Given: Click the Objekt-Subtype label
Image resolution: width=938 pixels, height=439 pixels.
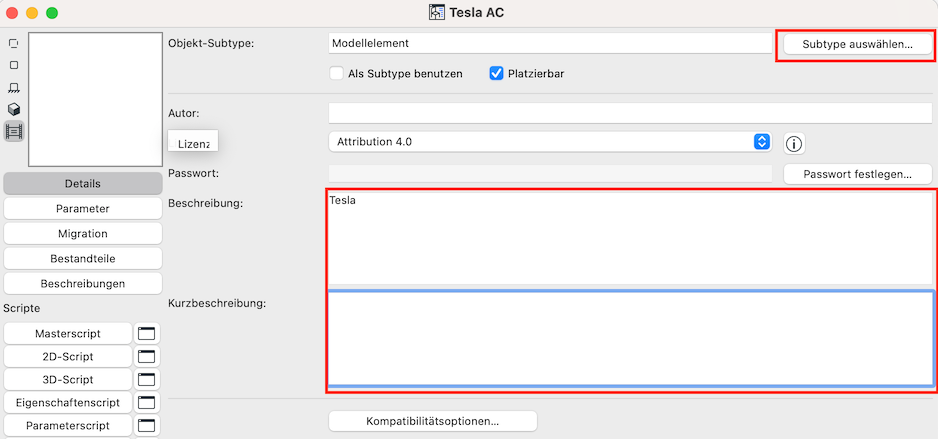Looking at the screenshot, I should tap(212, 43).
